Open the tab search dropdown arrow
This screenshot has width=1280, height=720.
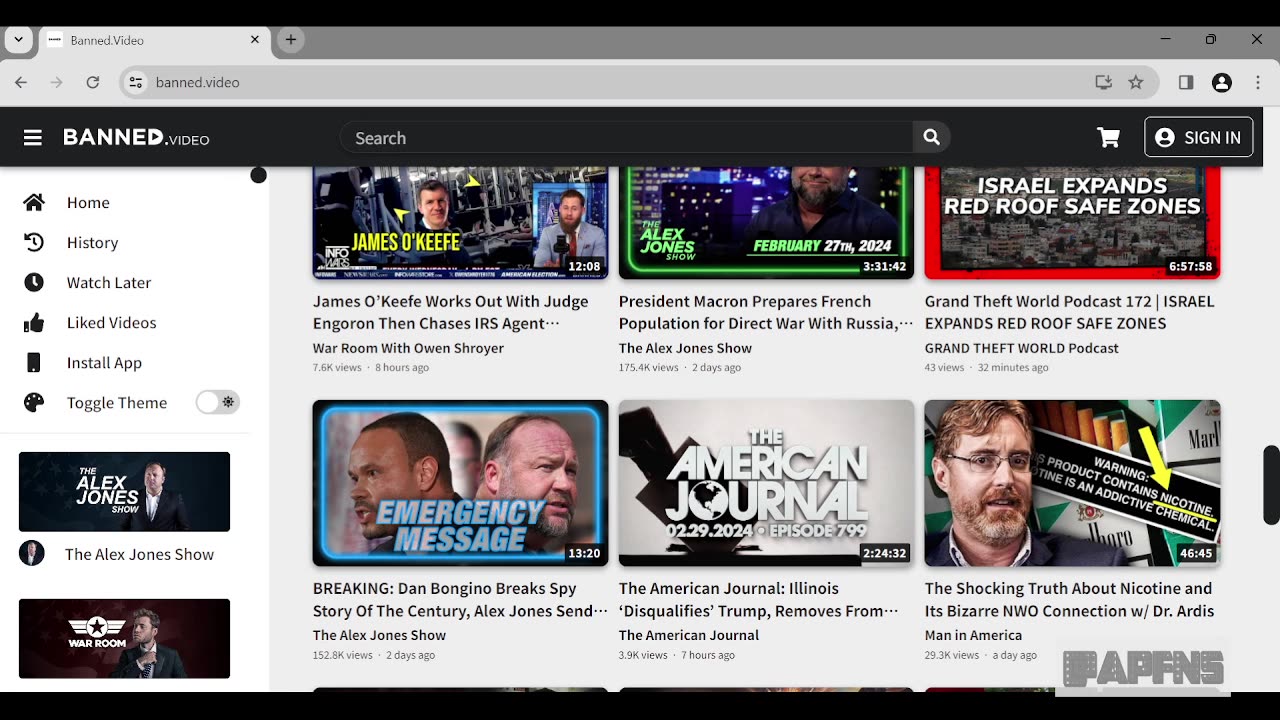[x=18, y=40]
